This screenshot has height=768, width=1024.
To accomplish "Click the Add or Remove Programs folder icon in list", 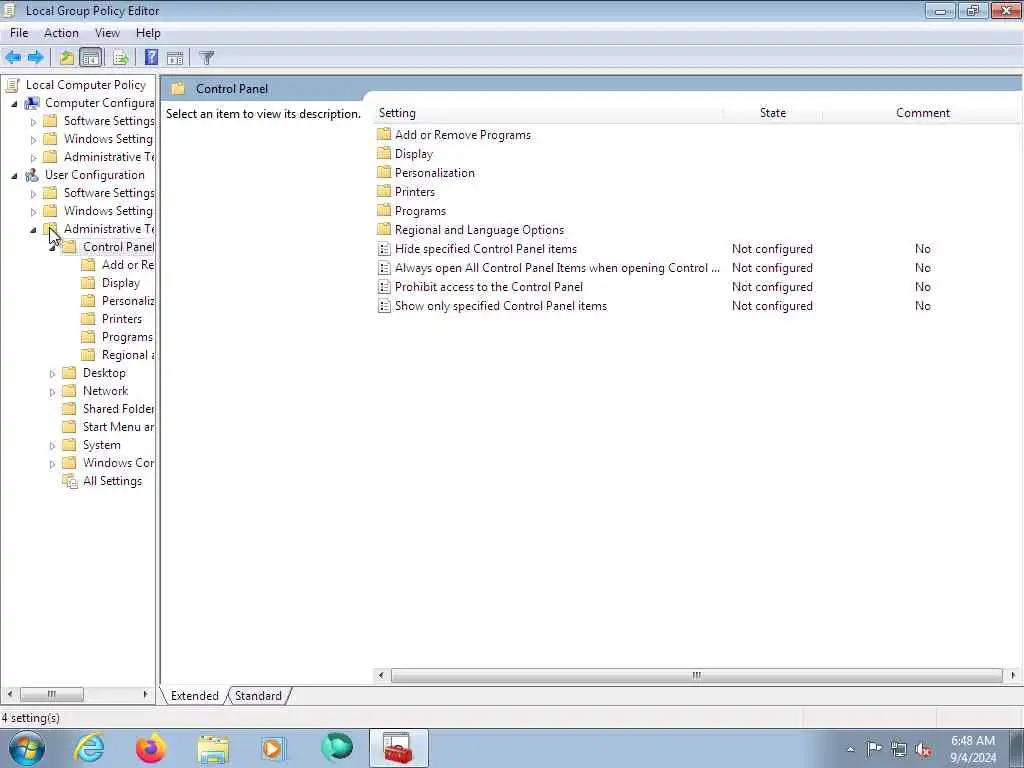I will click(384, 135).
